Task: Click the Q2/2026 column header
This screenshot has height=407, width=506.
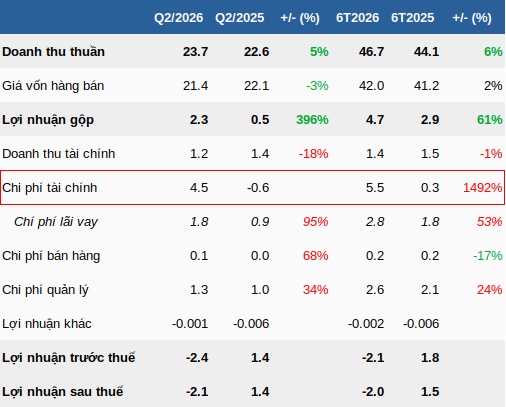Action: pos(178,18)
